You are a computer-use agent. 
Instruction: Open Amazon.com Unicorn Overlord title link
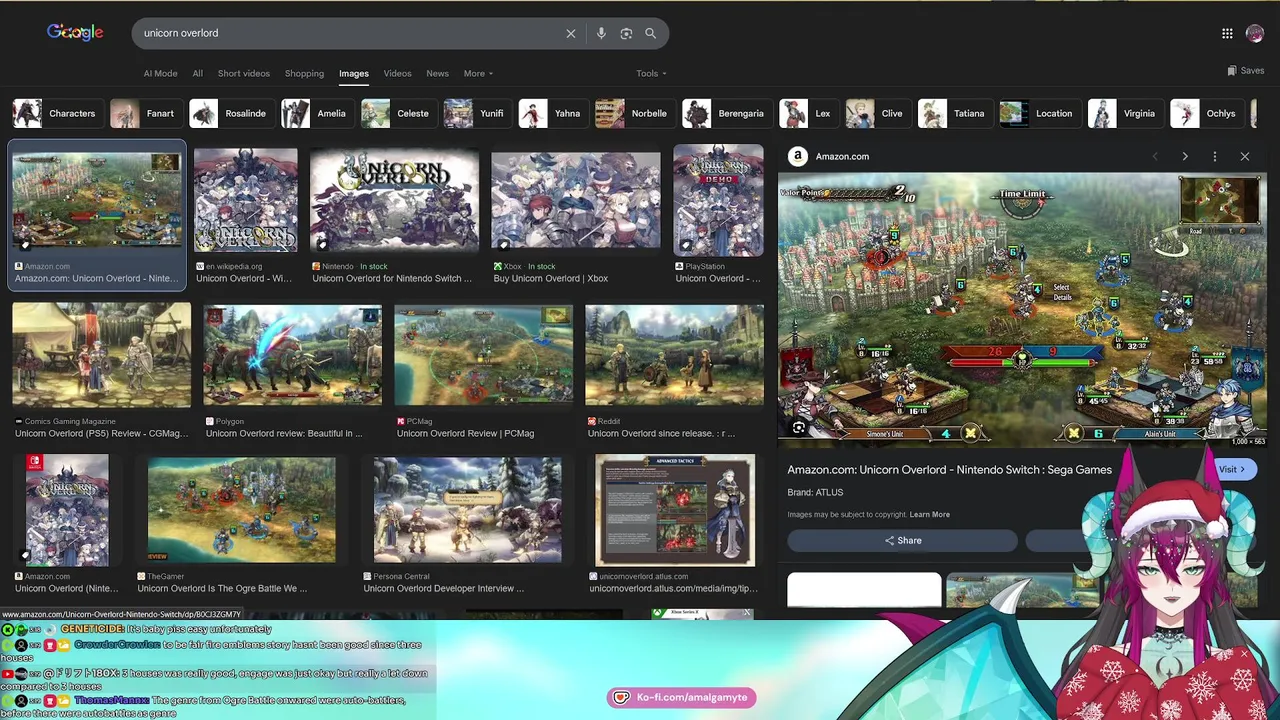click(949, 469)
